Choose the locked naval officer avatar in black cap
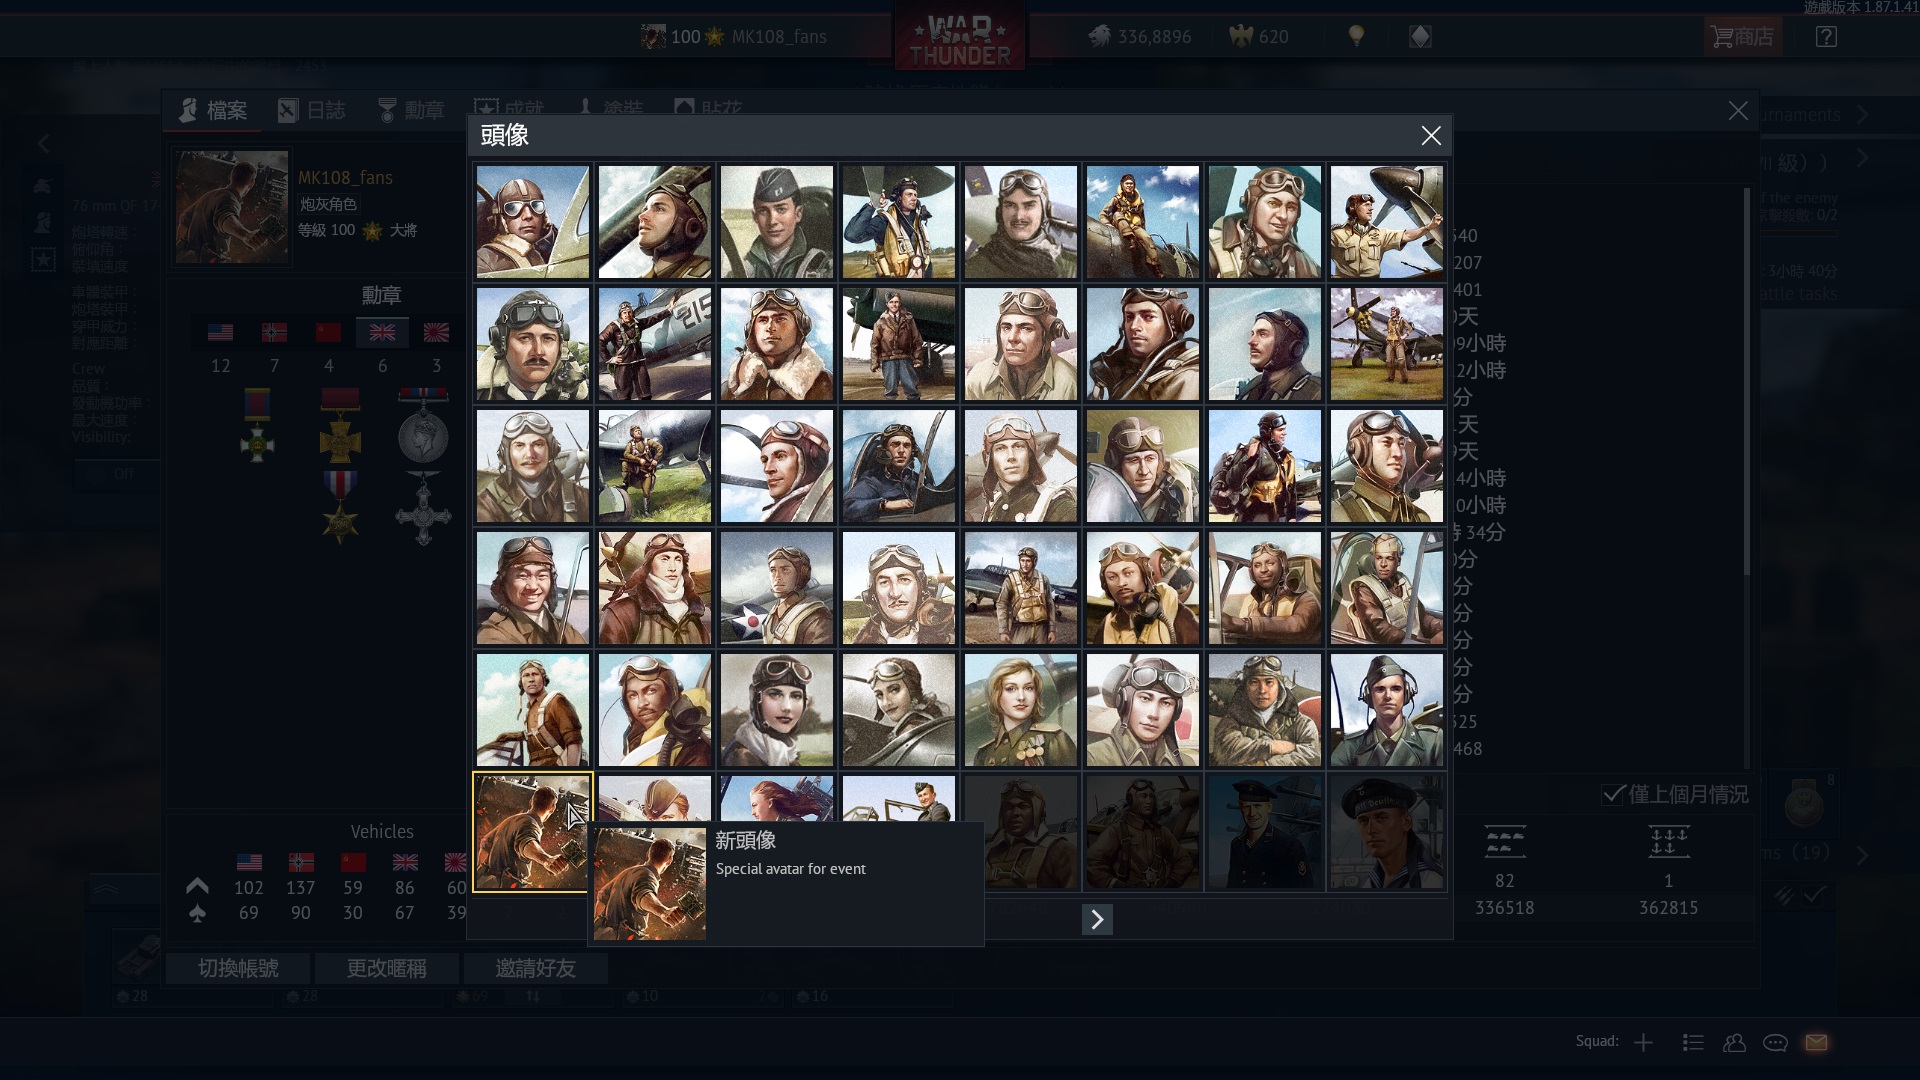Screen dimensions: 1920x1080 click(x=1265, y=832)
